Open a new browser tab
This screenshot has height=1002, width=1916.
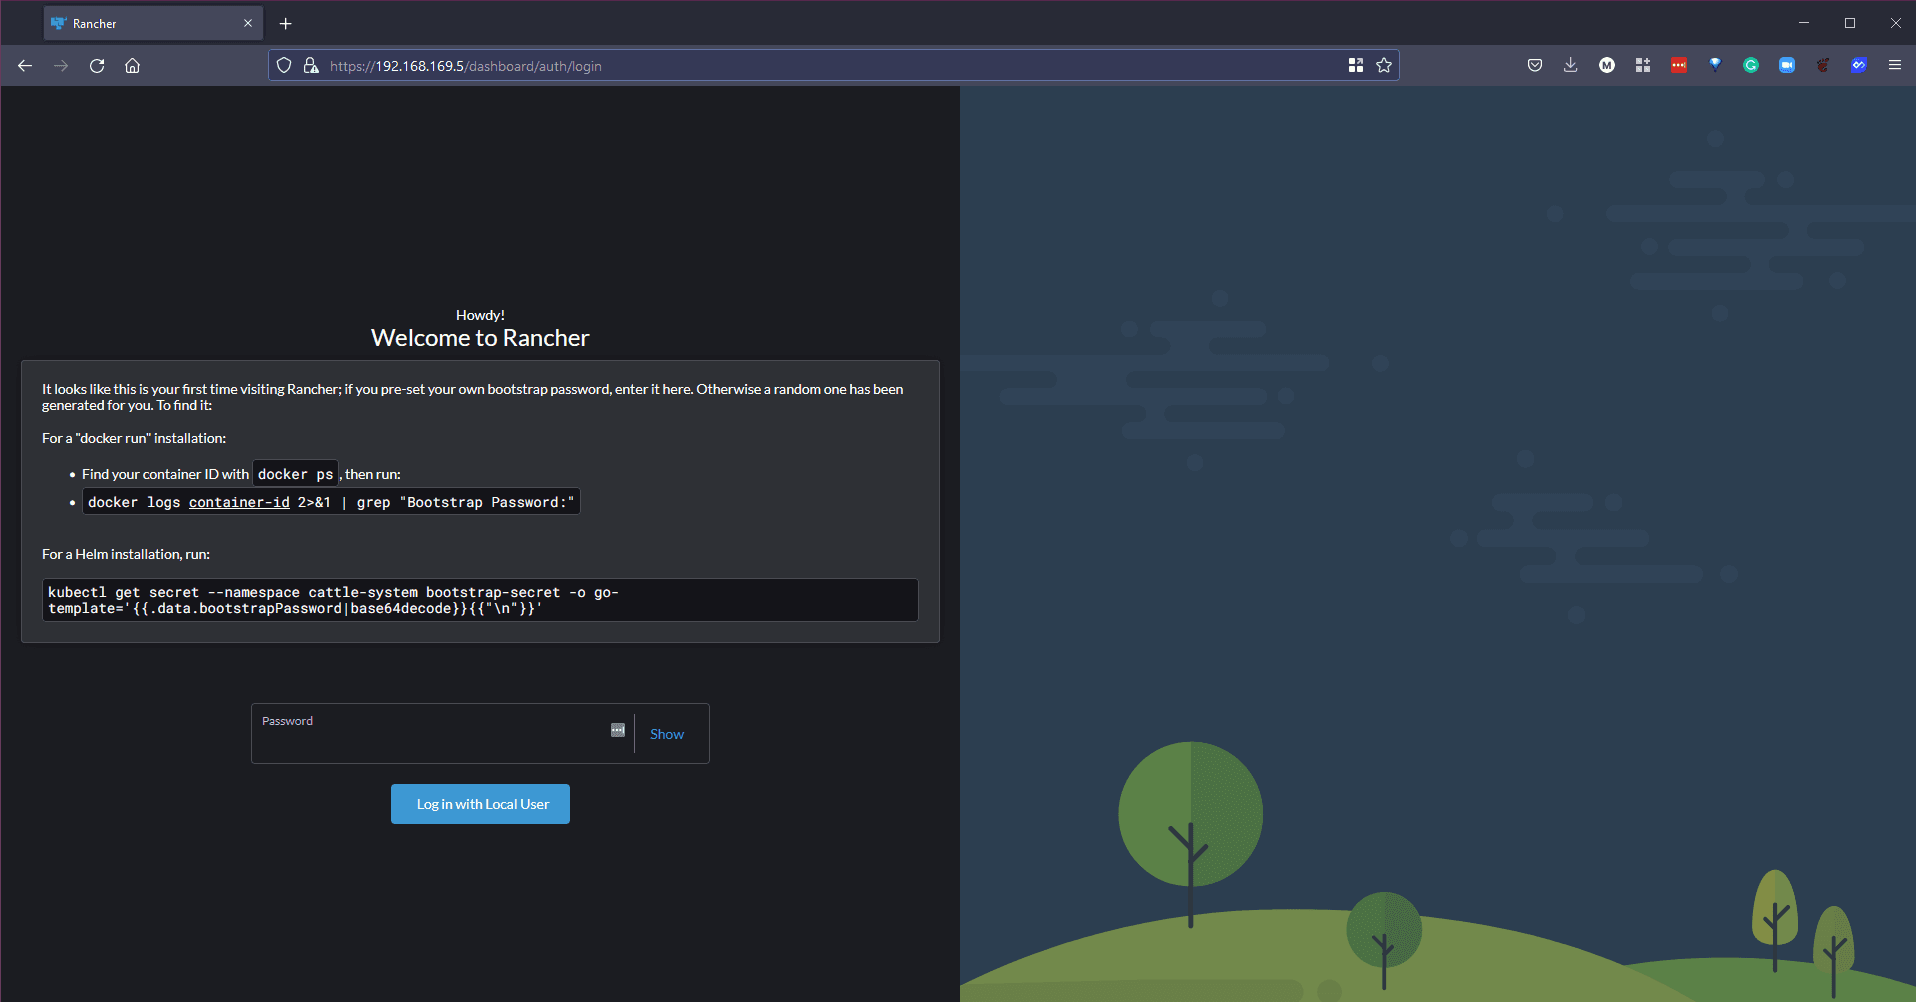pos(285,23)
